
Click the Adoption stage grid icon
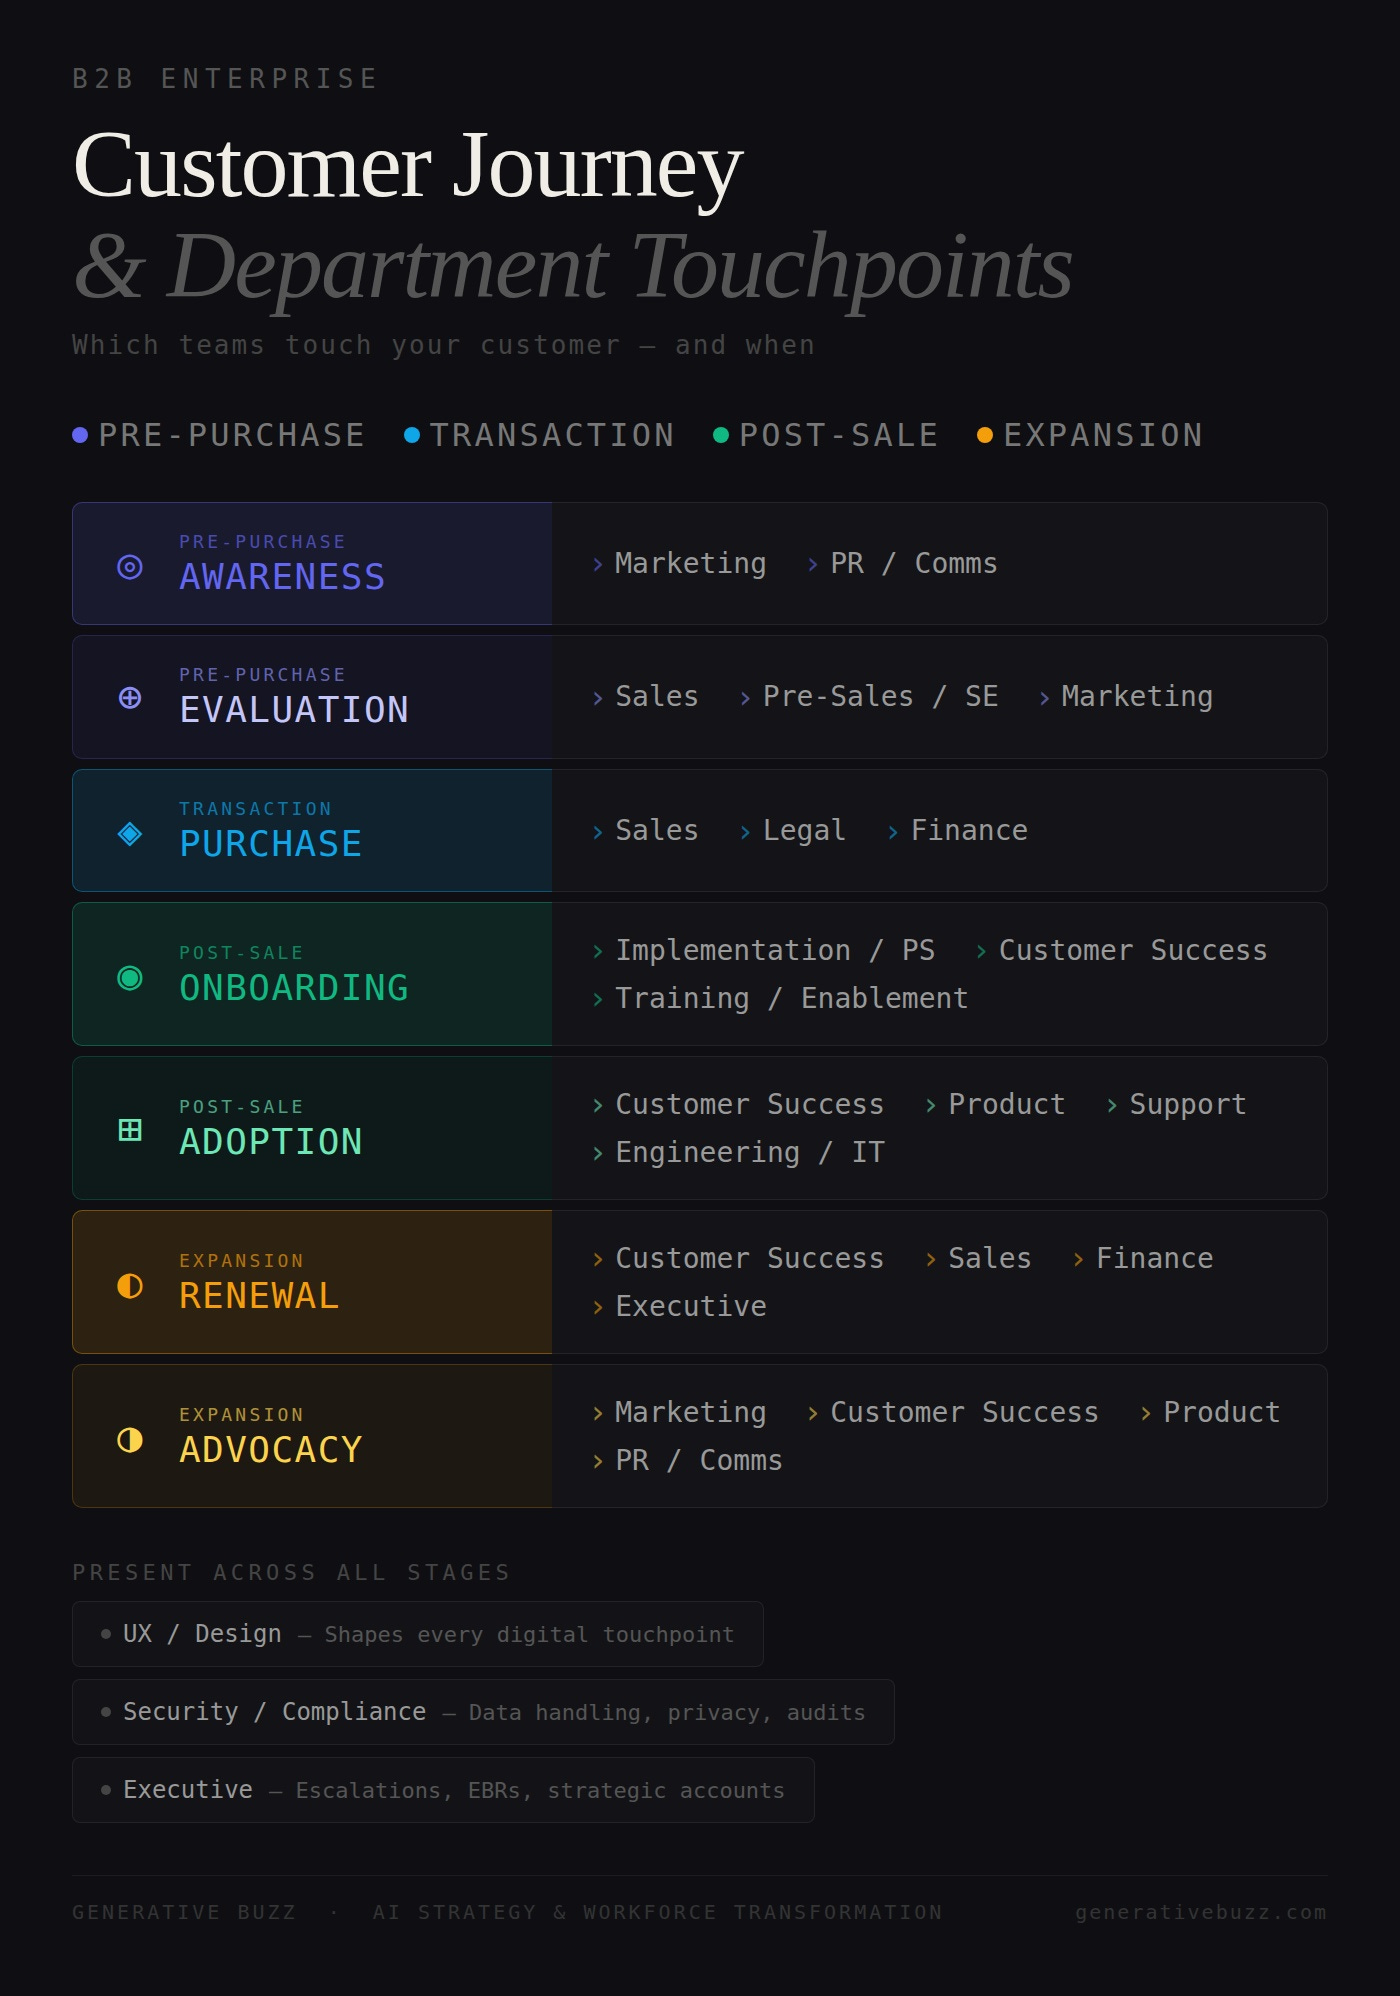tap(130, 1130)
